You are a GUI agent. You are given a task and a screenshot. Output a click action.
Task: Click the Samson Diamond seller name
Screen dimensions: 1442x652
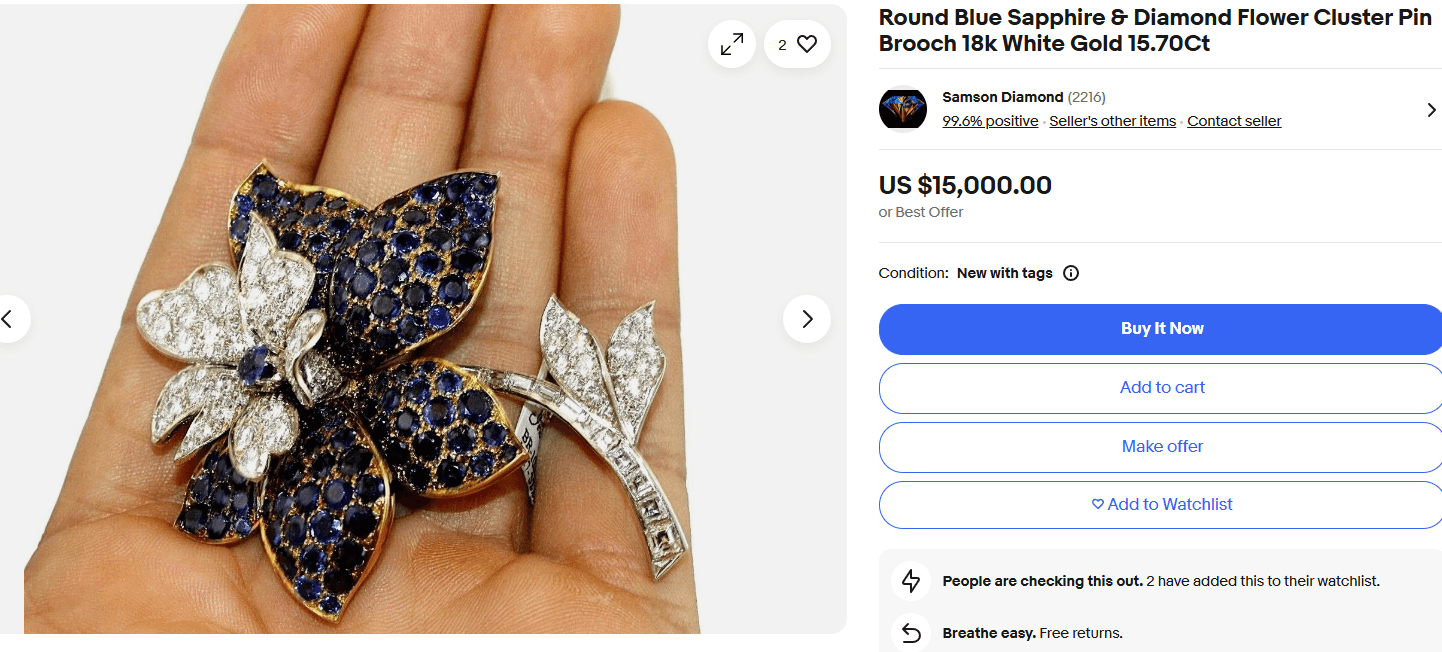pyautogui.click(x=1003, y=97)
